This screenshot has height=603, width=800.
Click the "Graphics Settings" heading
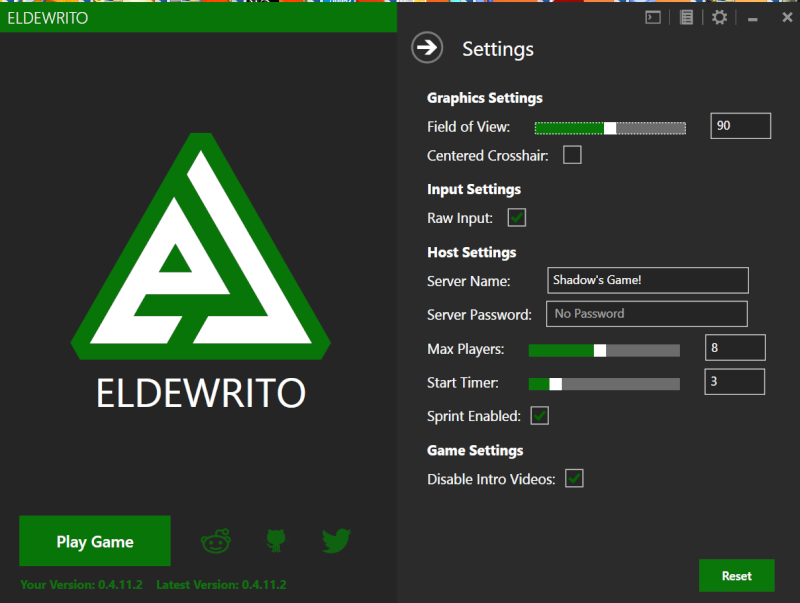485,98
